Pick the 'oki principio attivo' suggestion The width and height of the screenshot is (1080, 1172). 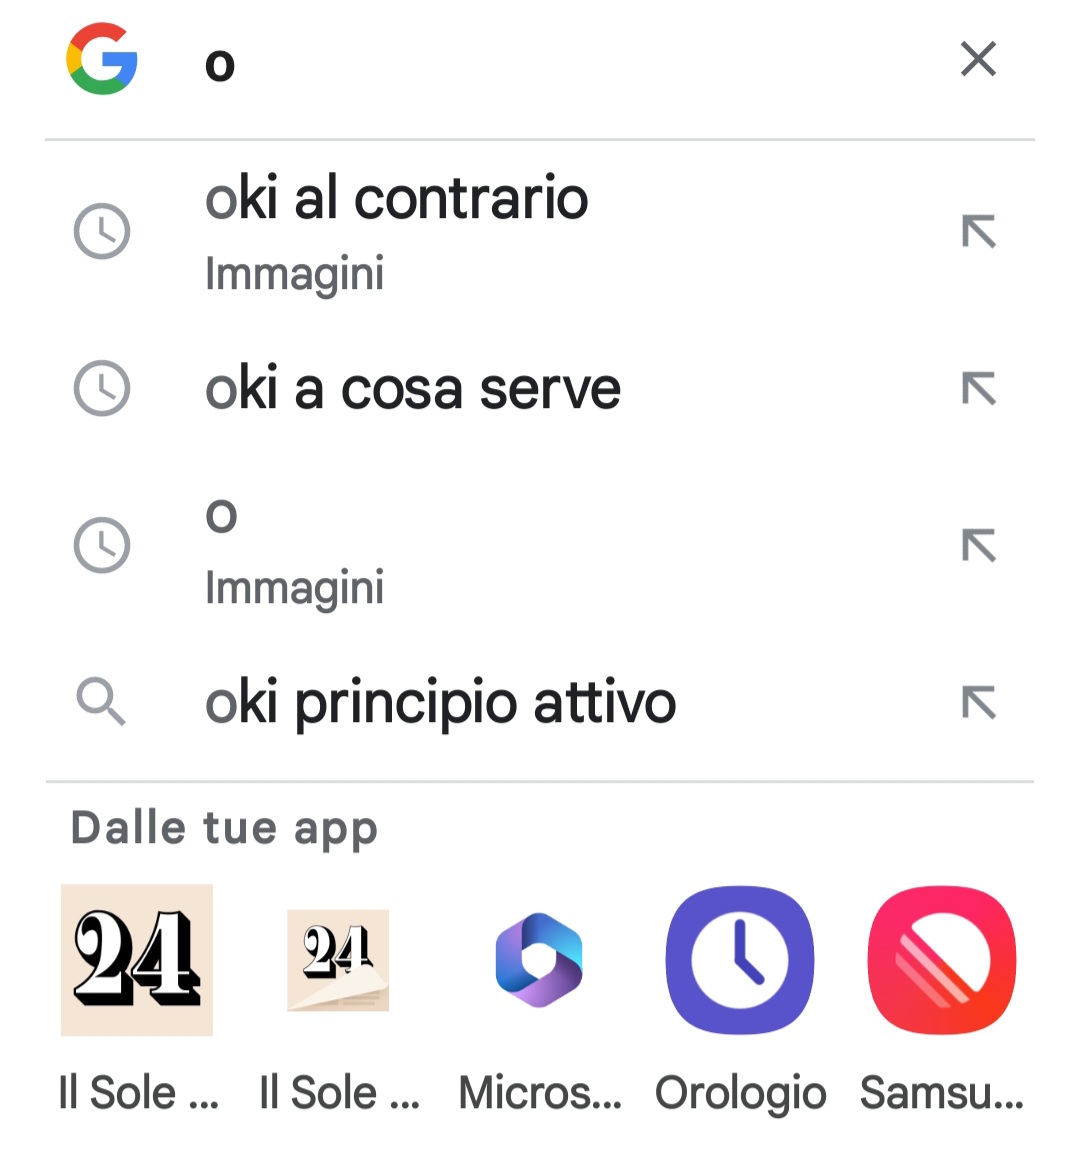click(x=540, y=703)
